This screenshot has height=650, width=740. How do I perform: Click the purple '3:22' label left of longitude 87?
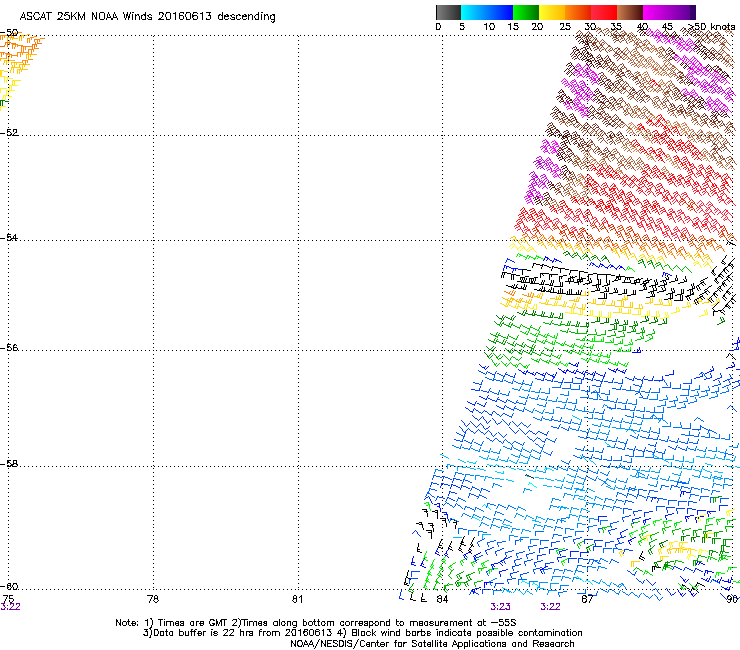pos(550,607)
